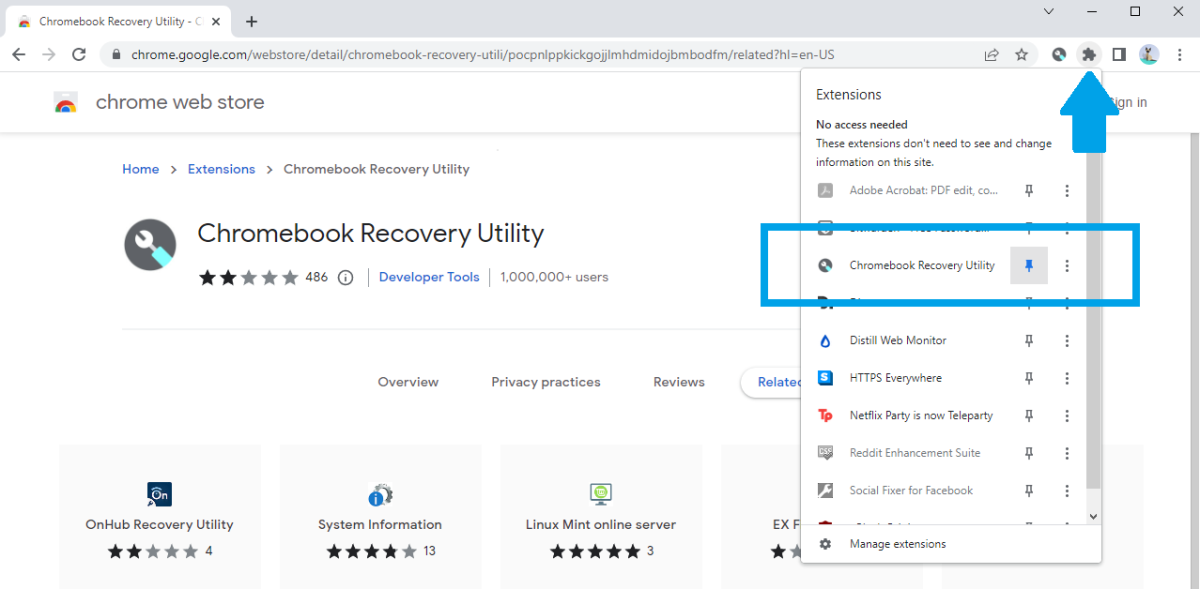Viewport: 1200px width, 589px height.
Task: Switch to the Reviews tab
Action: 679,382
